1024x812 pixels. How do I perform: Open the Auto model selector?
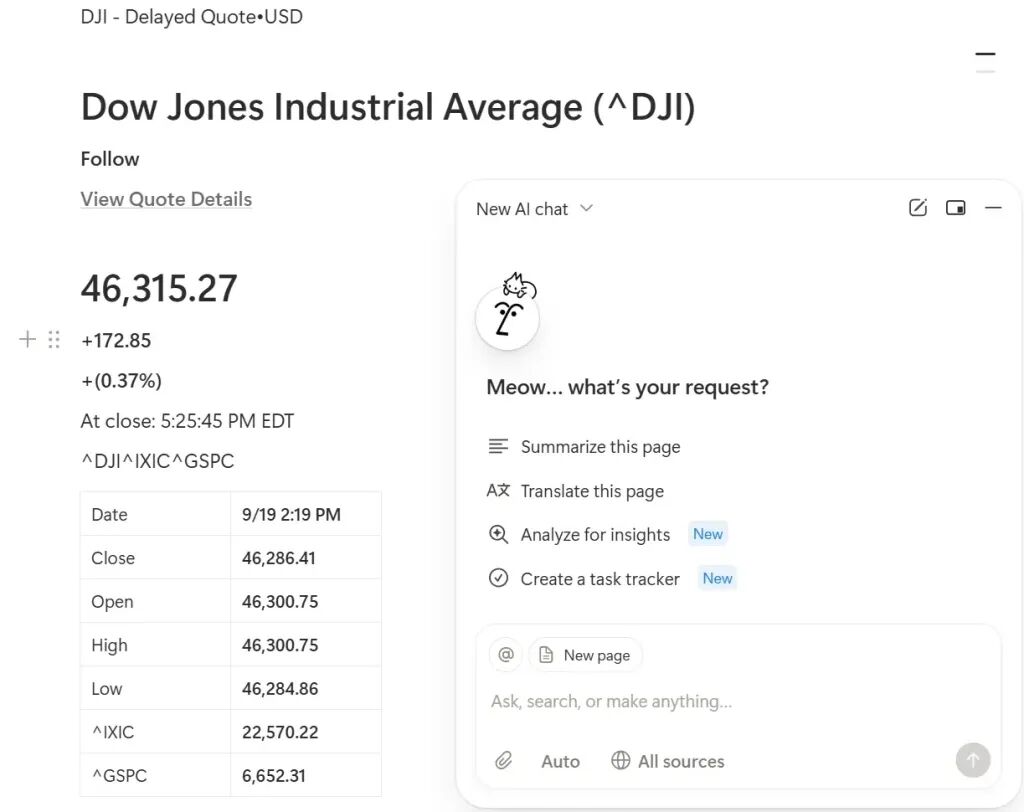[560, 761]
